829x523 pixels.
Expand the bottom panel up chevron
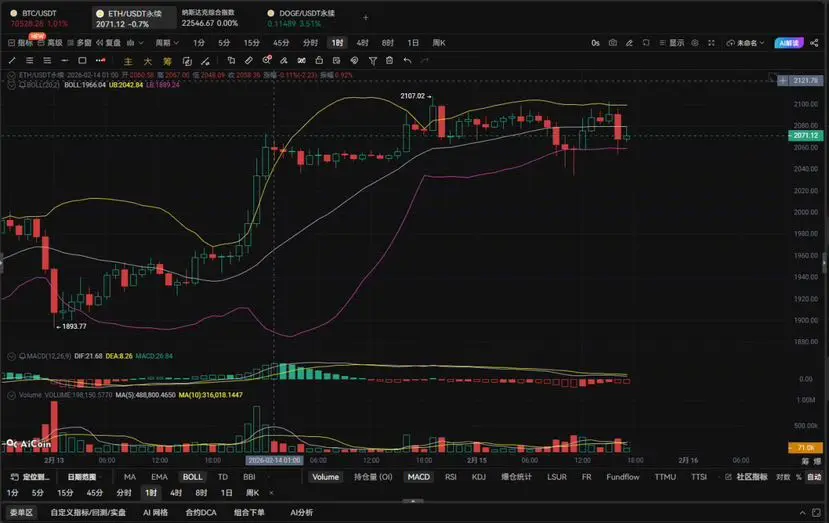click(802, 512)
